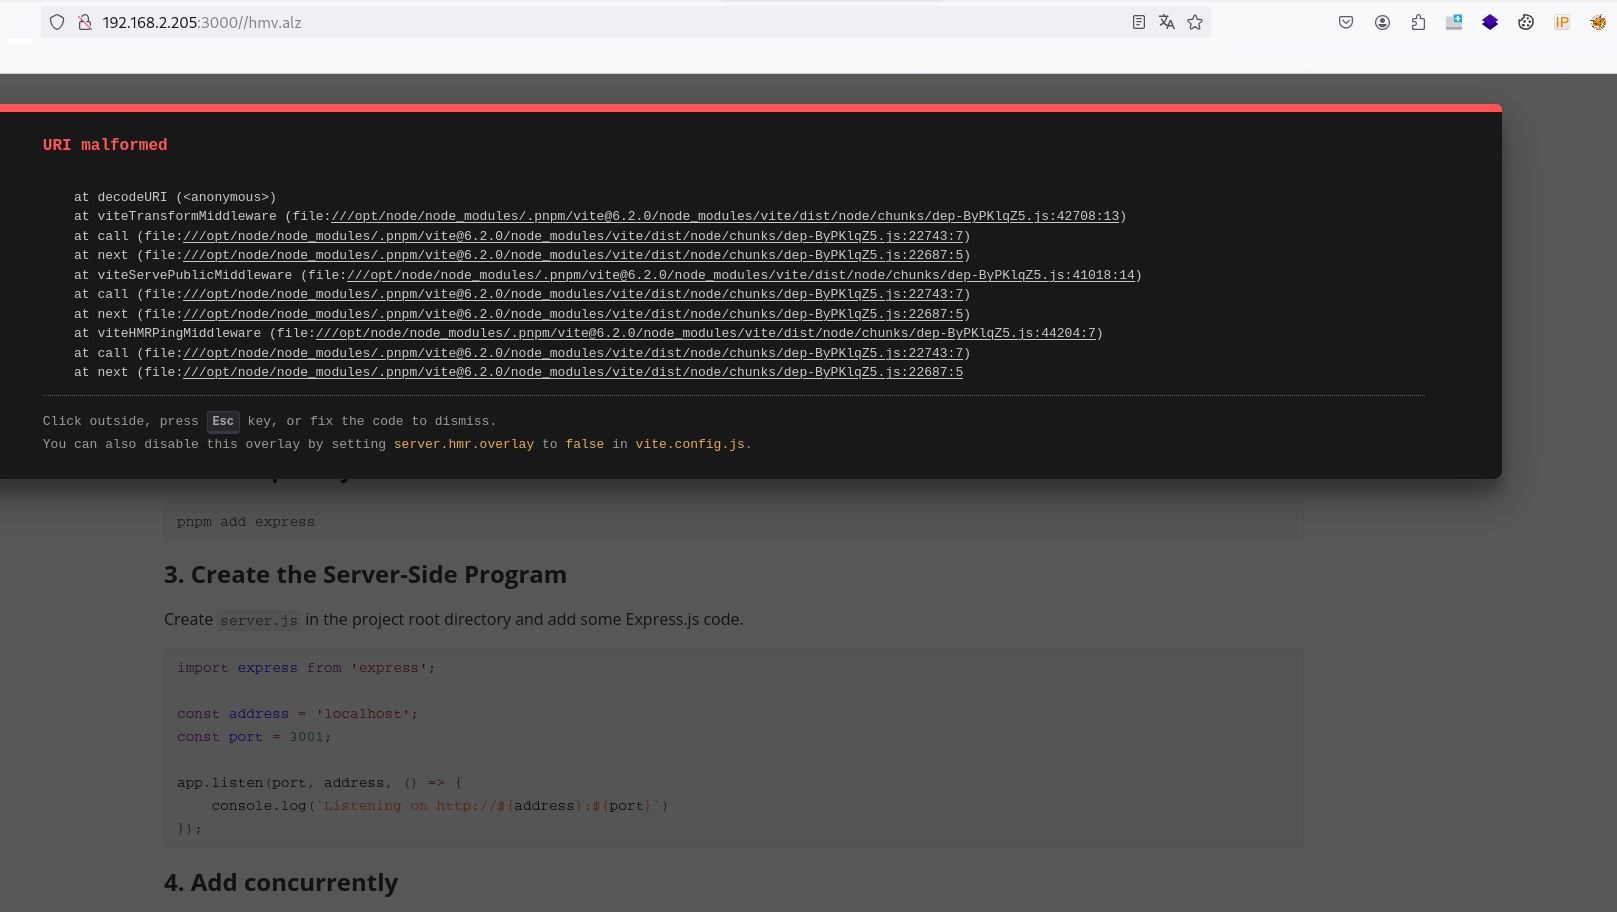Translate the current page
Screen dimensions: 1617x912
tap(1166, 22)
